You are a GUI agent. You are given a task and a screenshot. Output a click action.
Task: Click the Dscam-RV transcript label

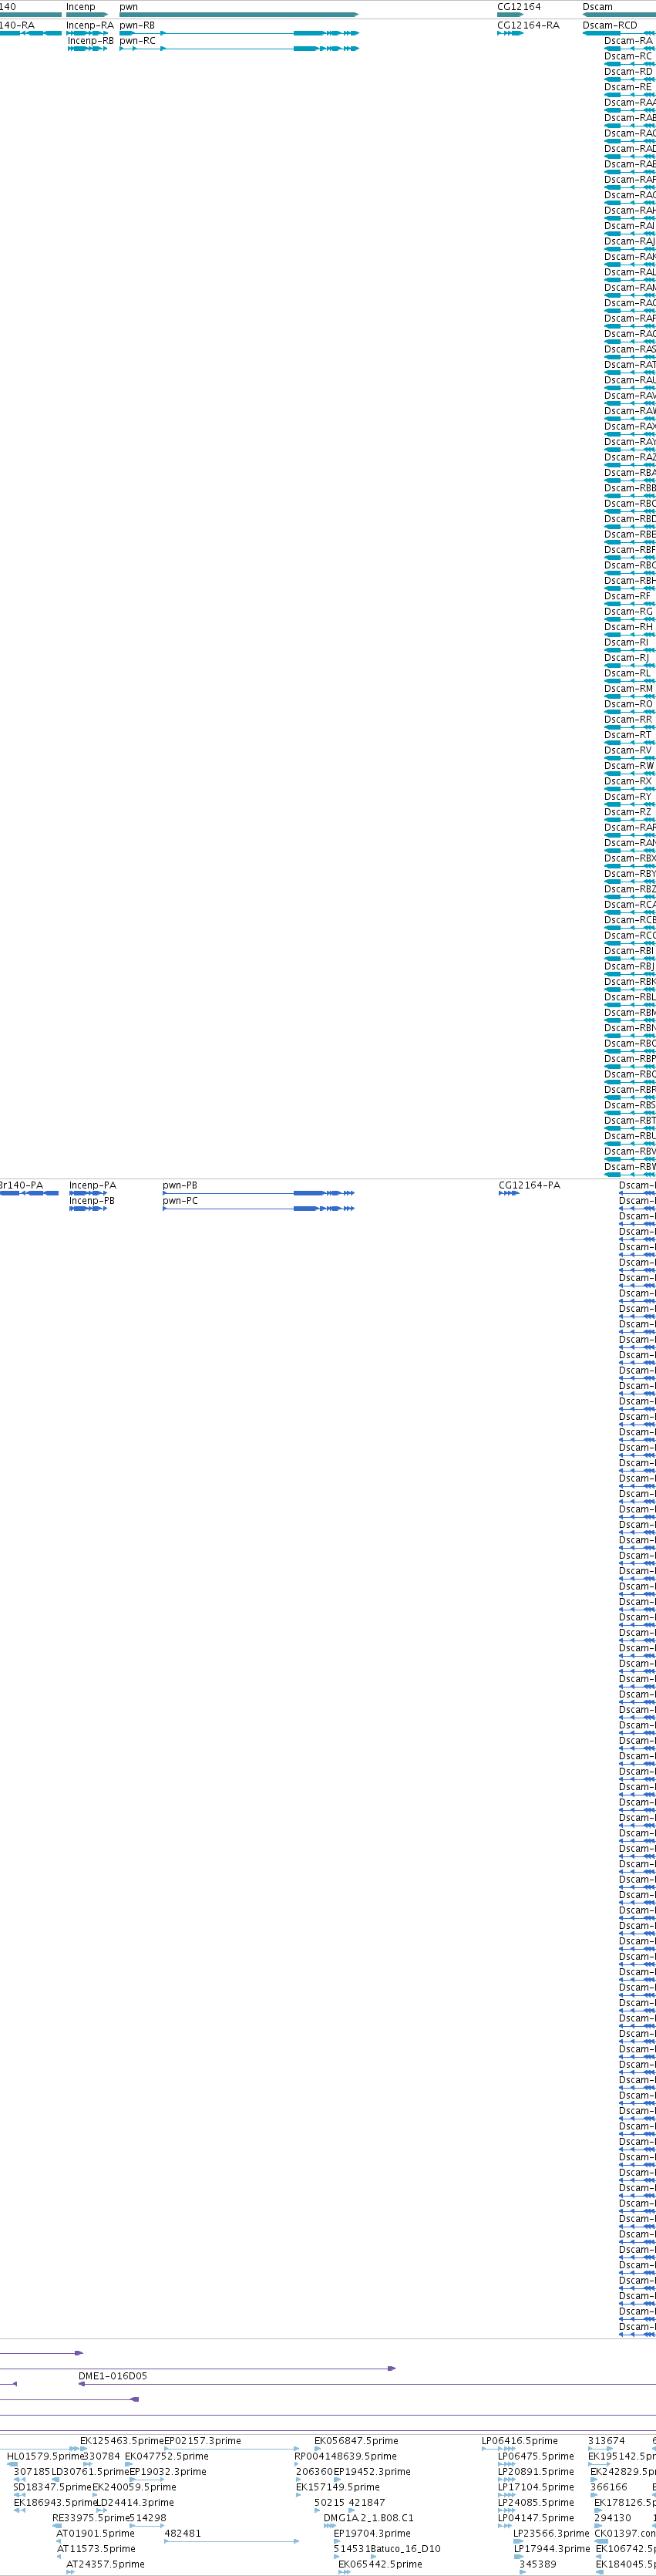tap(628, 750)
